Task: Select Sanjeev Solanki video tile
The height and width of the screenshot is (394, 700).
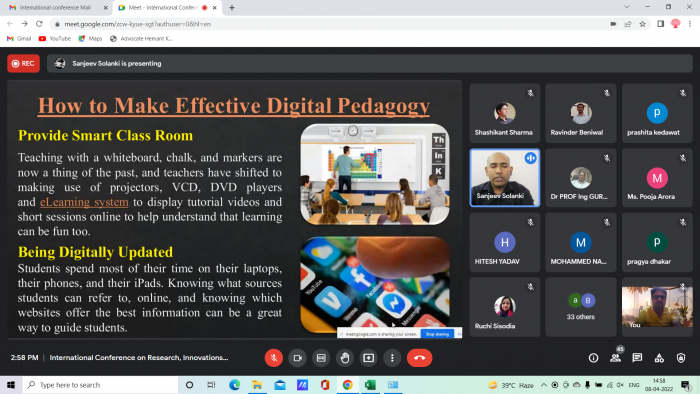Action: pos(504,178)
